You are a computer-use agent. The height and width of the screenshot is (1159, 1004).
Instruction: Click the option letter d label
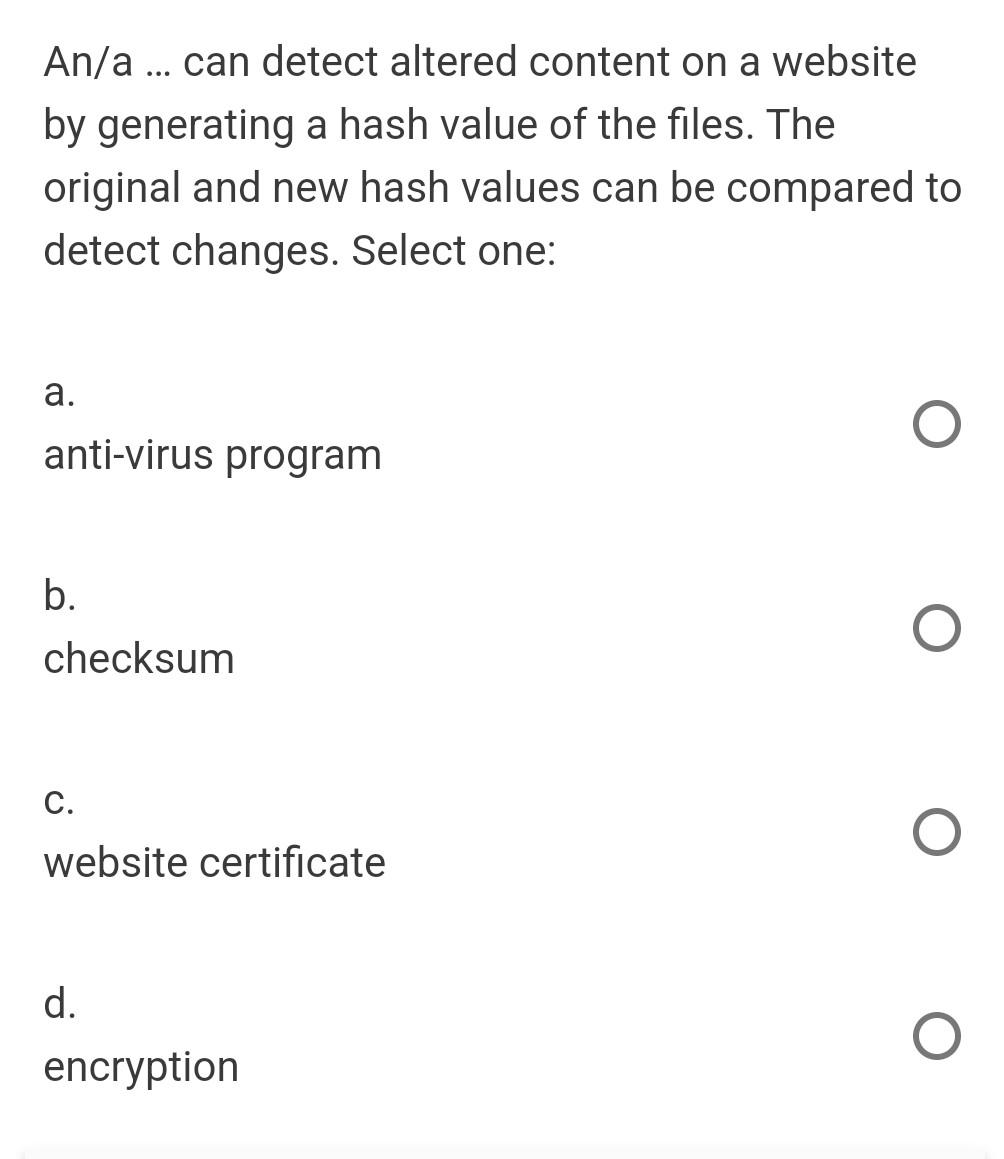point(58,1005)
